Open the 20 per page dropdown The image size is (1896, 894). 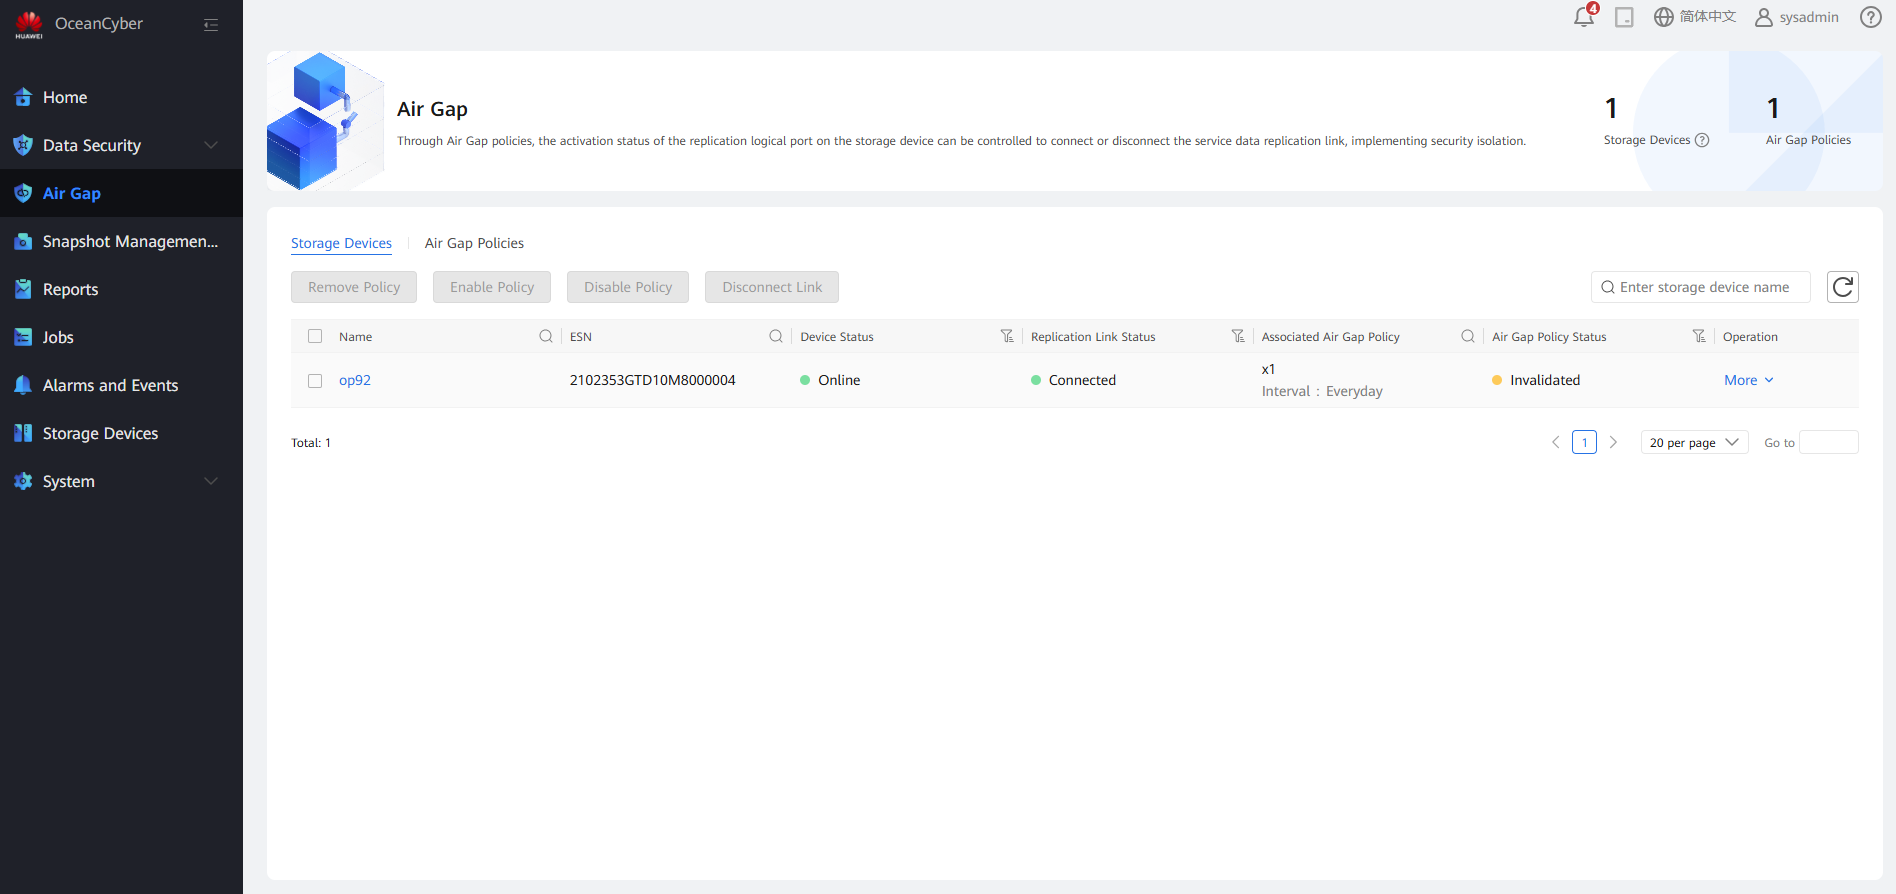pos(1694,442)
